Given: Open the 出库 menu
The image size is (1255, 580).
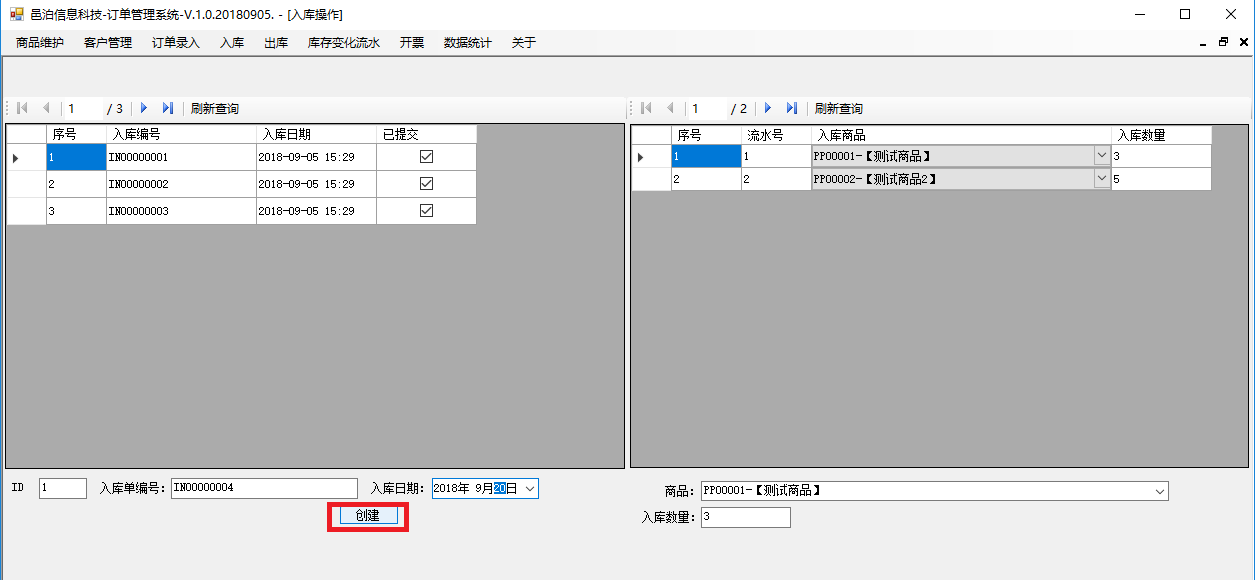Looking at the screenshot, I should pyautogui.click(x=276, y=43).
